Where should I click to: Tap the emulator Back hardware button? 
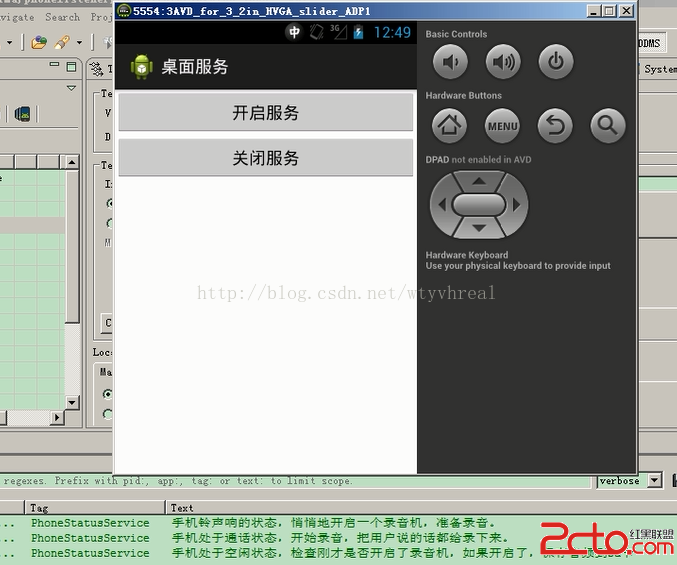pos(555,126)
